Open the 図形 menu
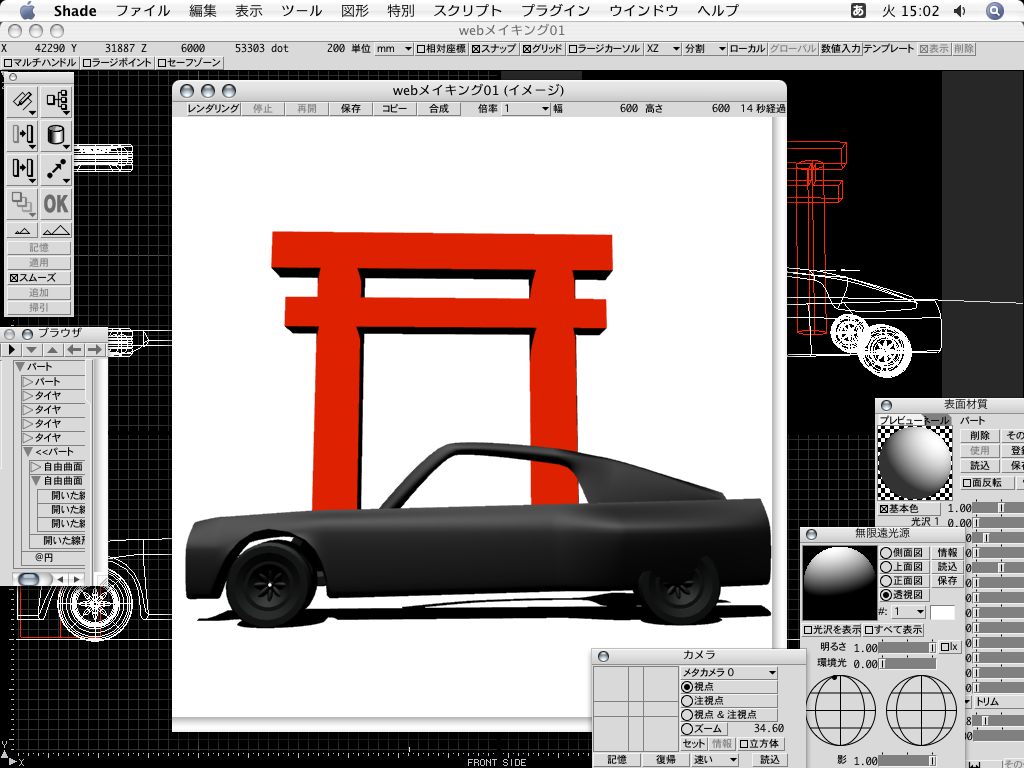The width and height of the screenshot is (1024, 768). point(355,11)
